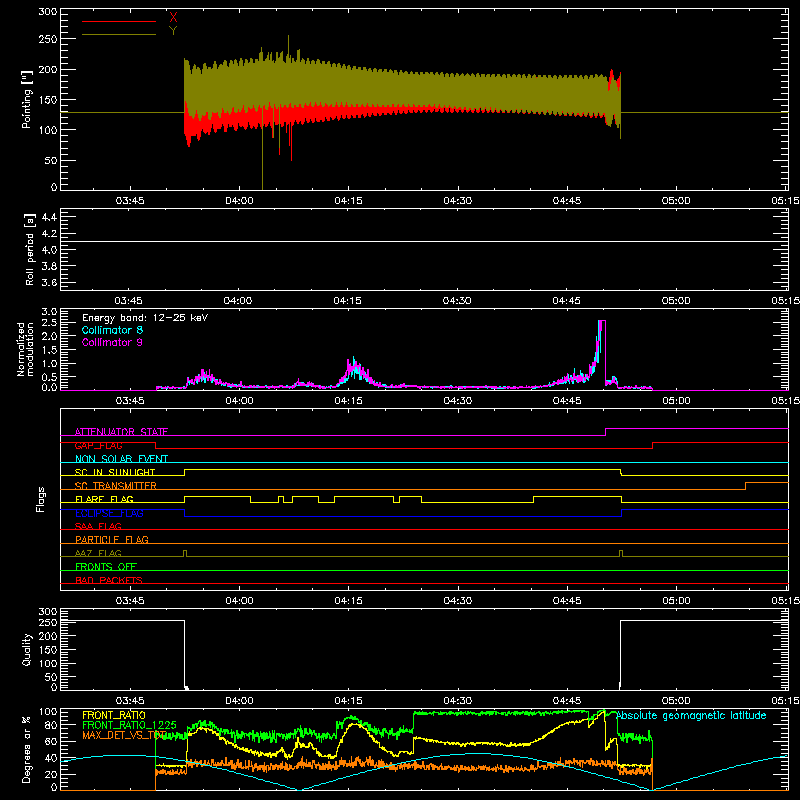The height and width of the screenshot is (800, 800).
Task: Click the PARTICLE_FLAG label
Action: click(112, 539)
